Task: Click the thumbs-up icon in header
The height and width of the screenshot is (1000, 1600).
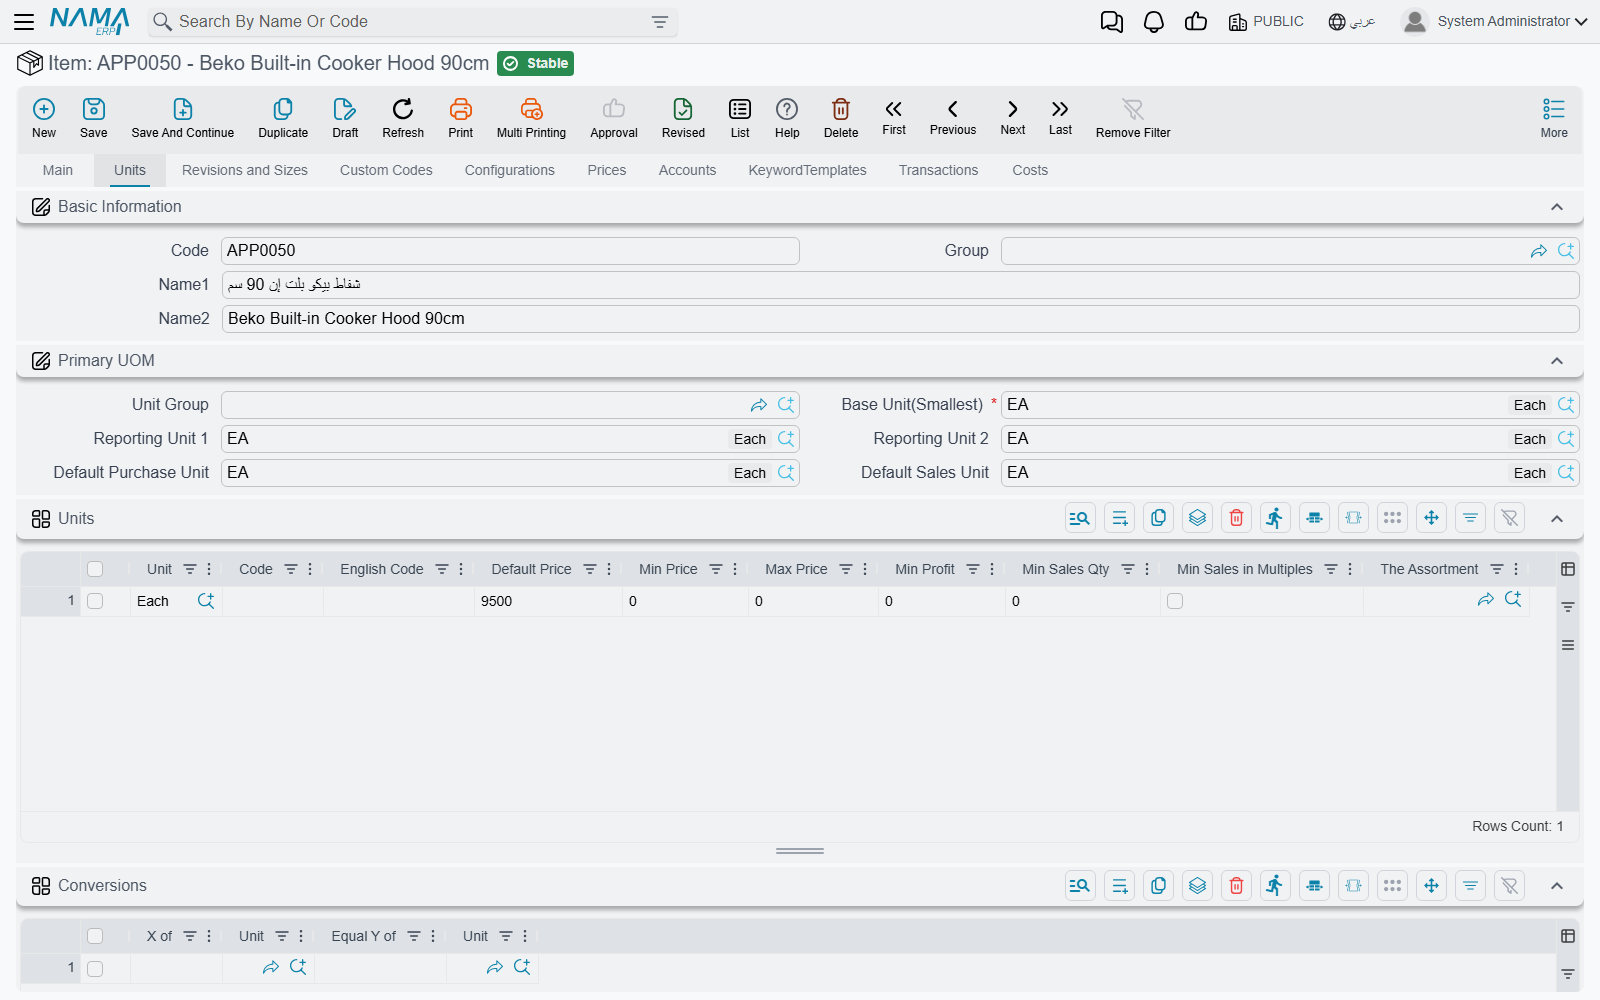Action: coord(1196,22)
